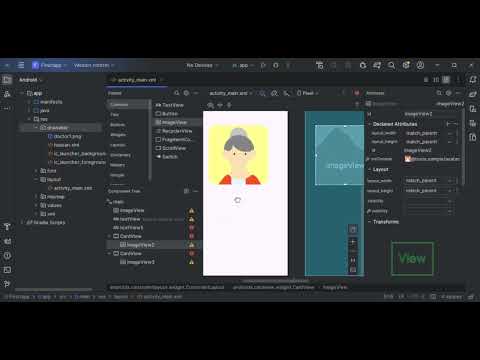Collapse the drawable folder

click(36, 128)
